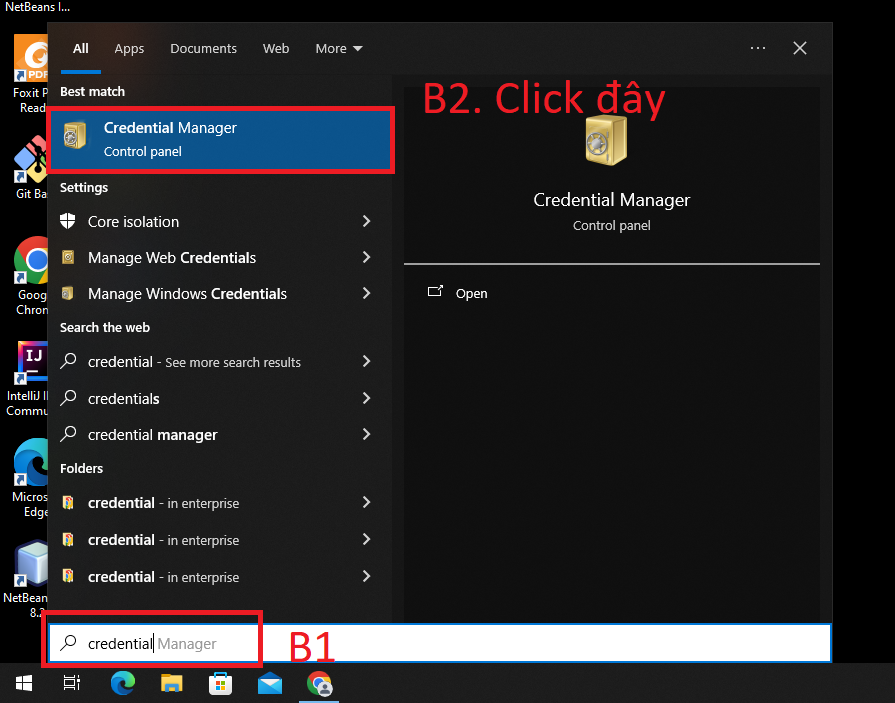Click the large Credential Manager safe icon
This screenshot has width=895, height=703.
click(605, 140)
